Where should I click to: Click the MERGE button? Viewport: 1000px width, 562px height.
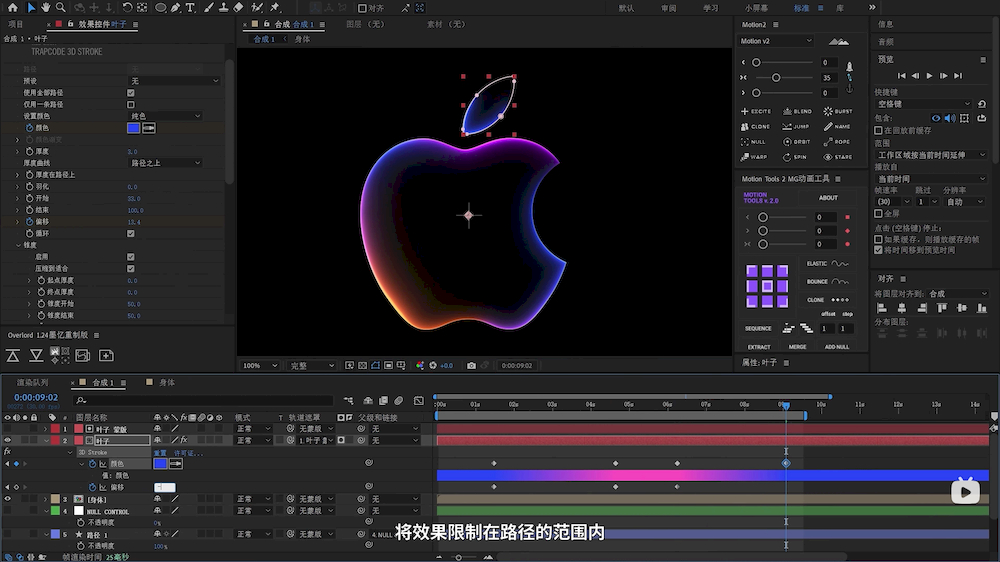click(797, 347)
